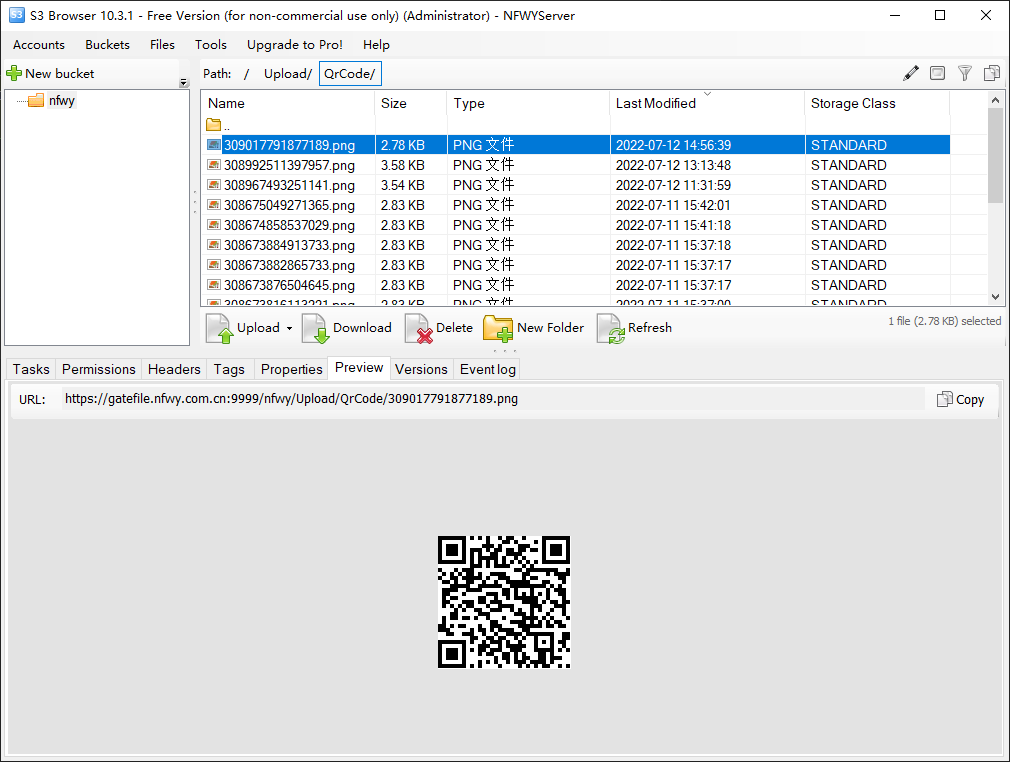Select file 308673876504645.png
The width and height of the screenshot is (1010, 762).
point(289,285)
